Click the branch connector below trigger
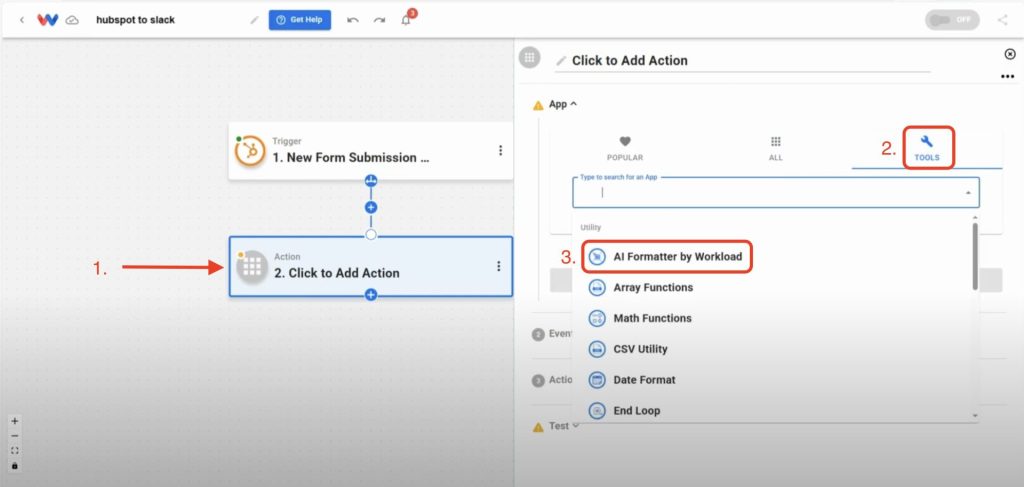This screenshot has height=487, width=1024. click(x=371, y=181)
